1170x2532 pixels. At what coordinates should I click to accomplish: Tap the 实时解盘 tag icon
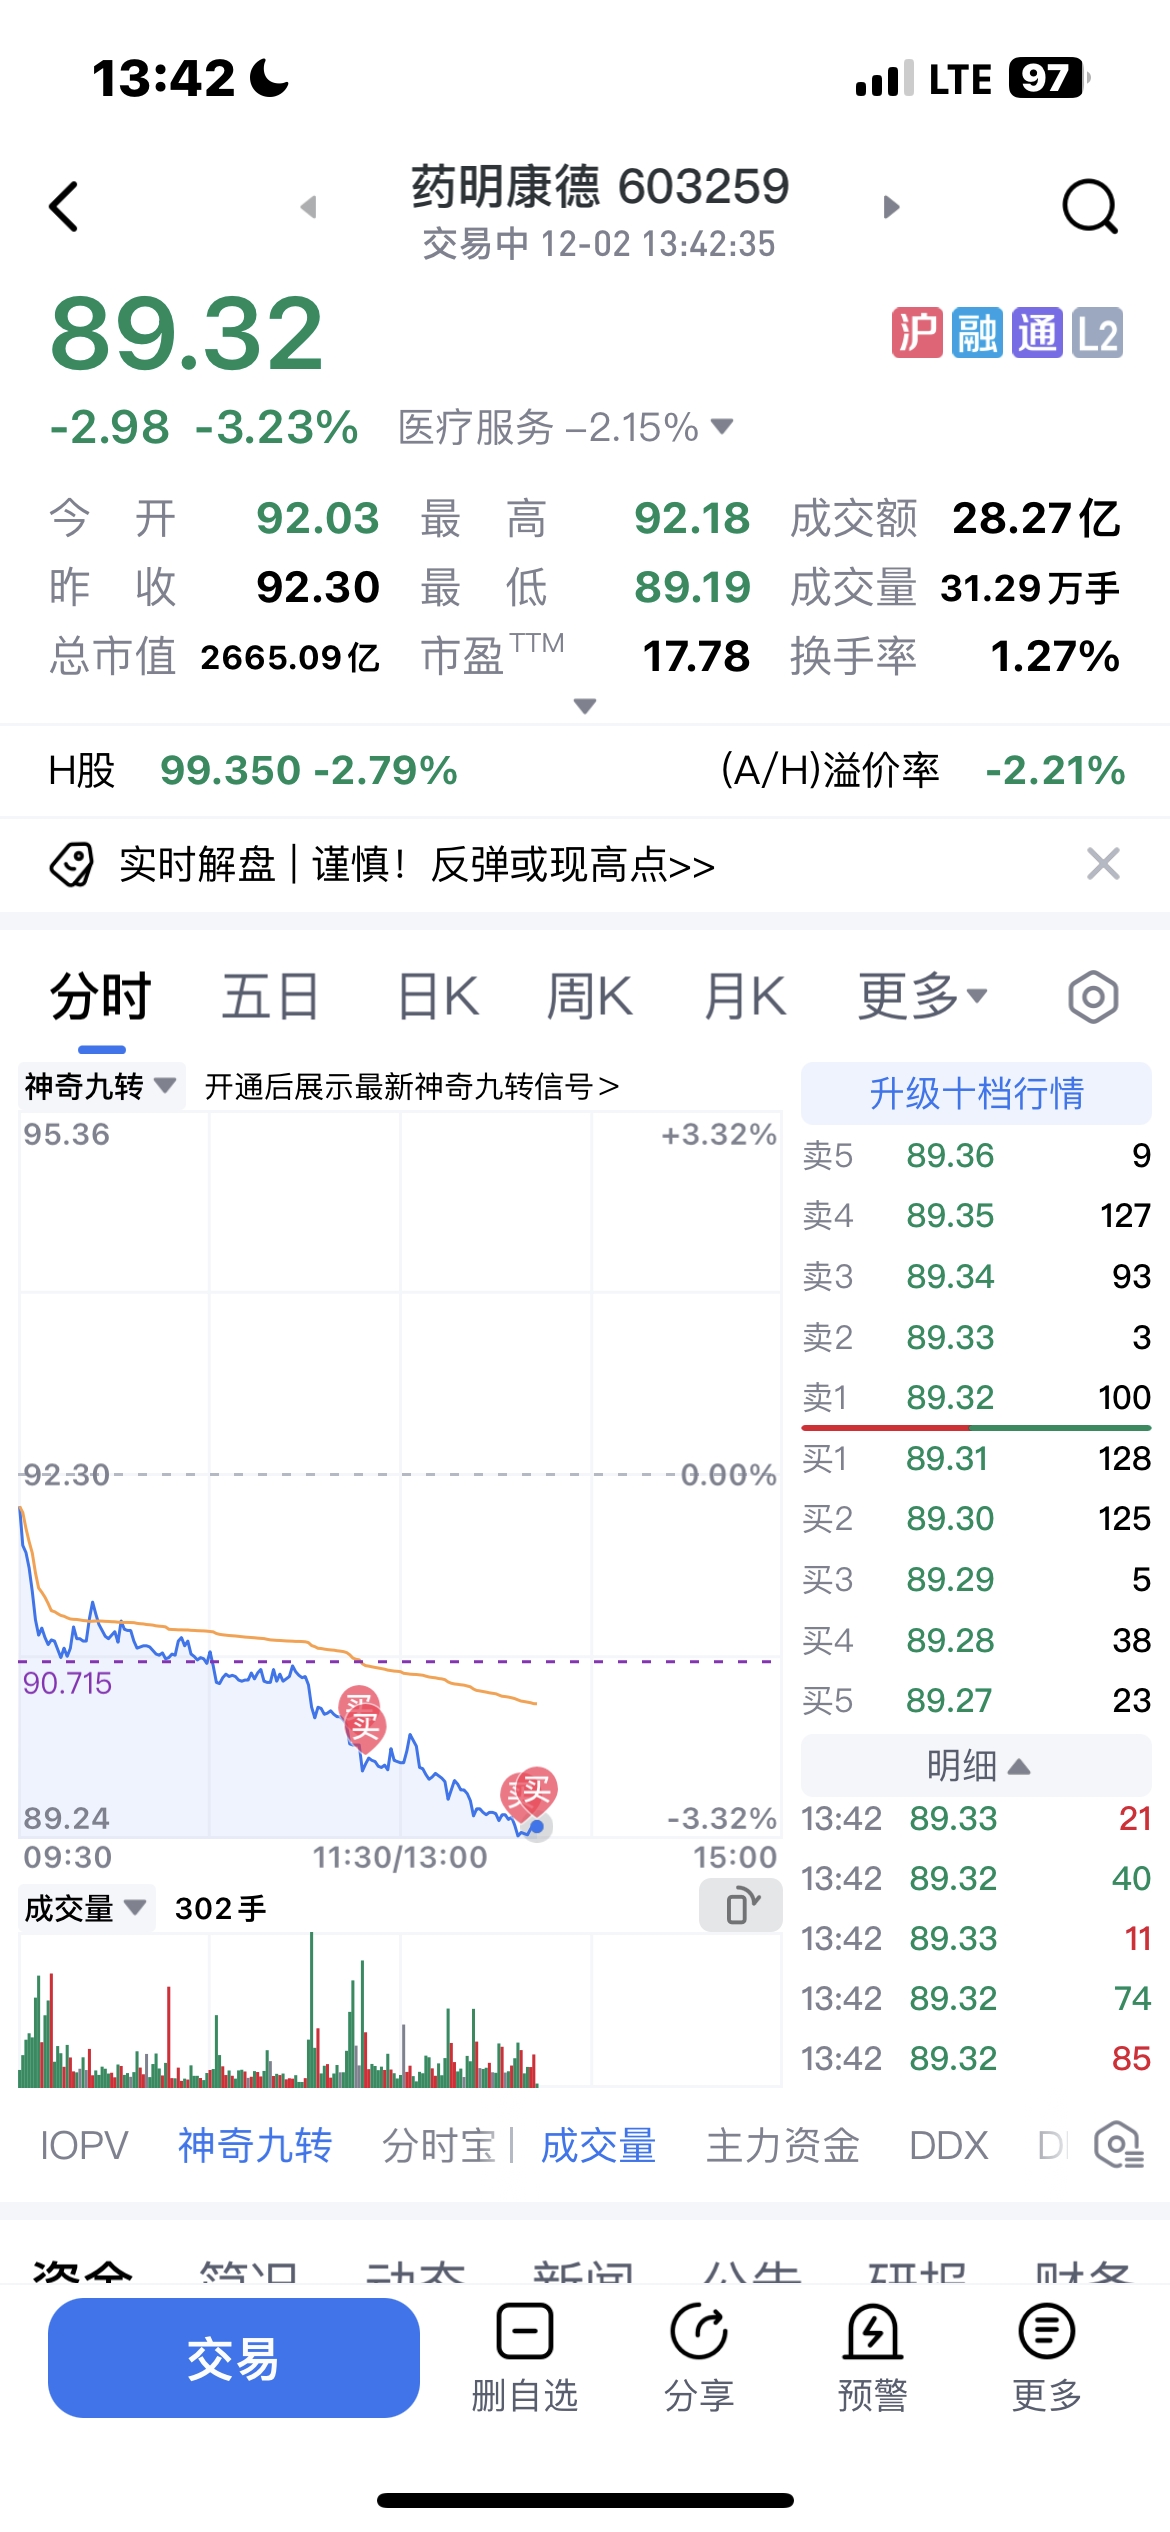[71, 865]
